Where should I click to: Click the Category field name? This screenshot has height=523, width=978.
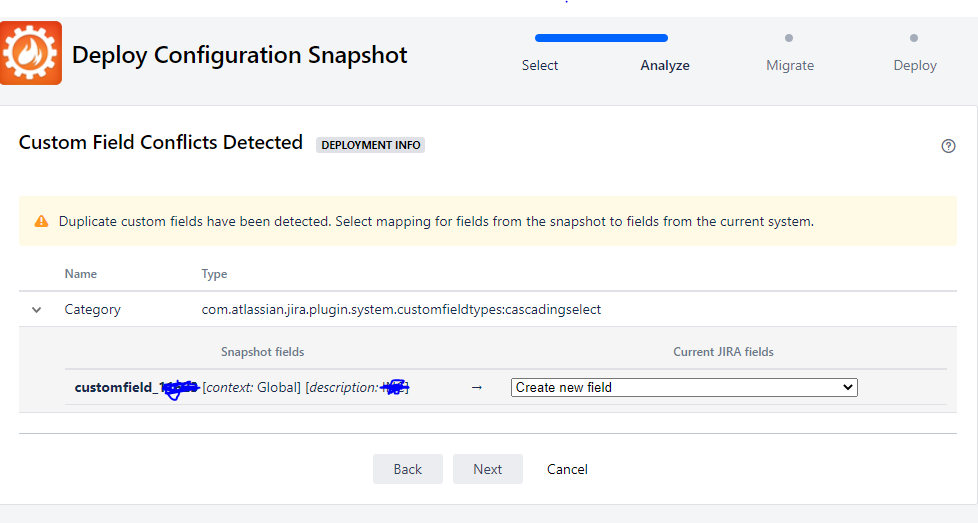point(92,310)
